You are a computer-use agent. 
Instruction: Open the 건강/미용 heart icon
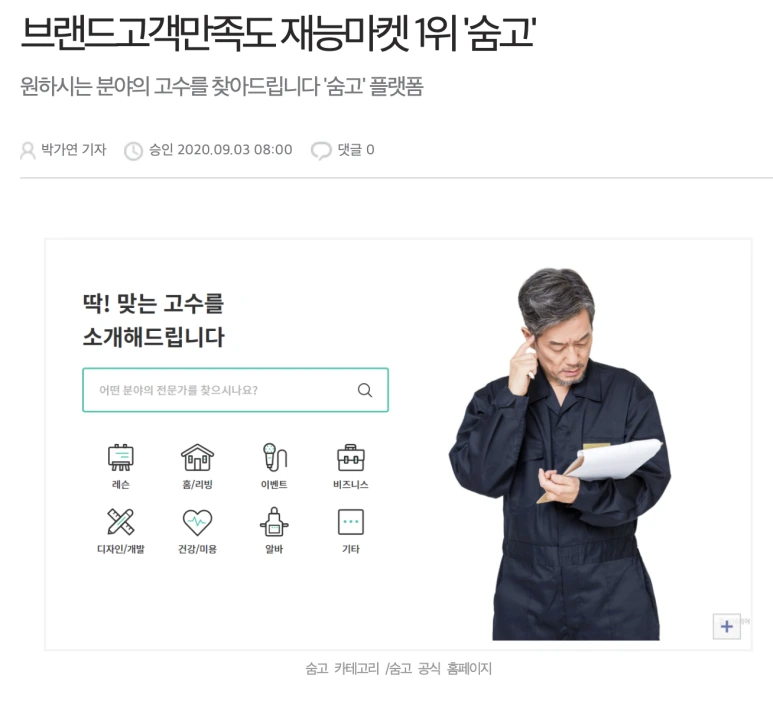pos(197,523)
